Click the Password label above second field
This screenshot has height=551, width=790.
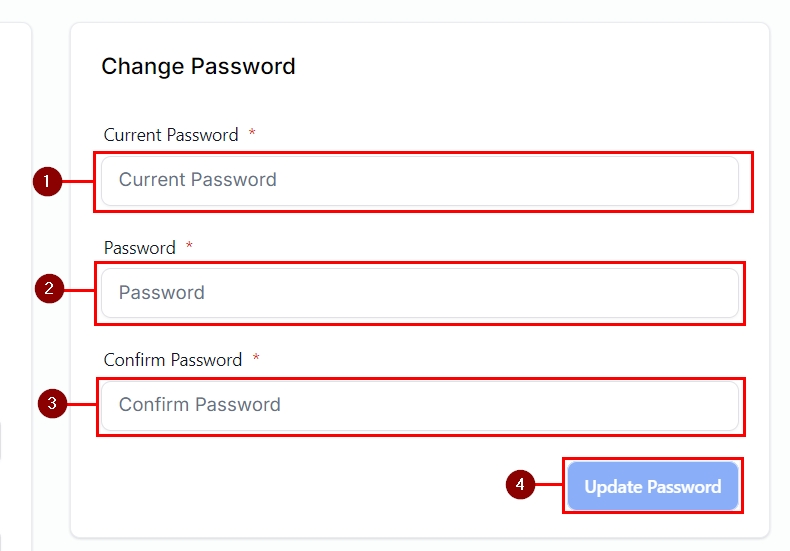pyautogui.click(x=140, y=248)
